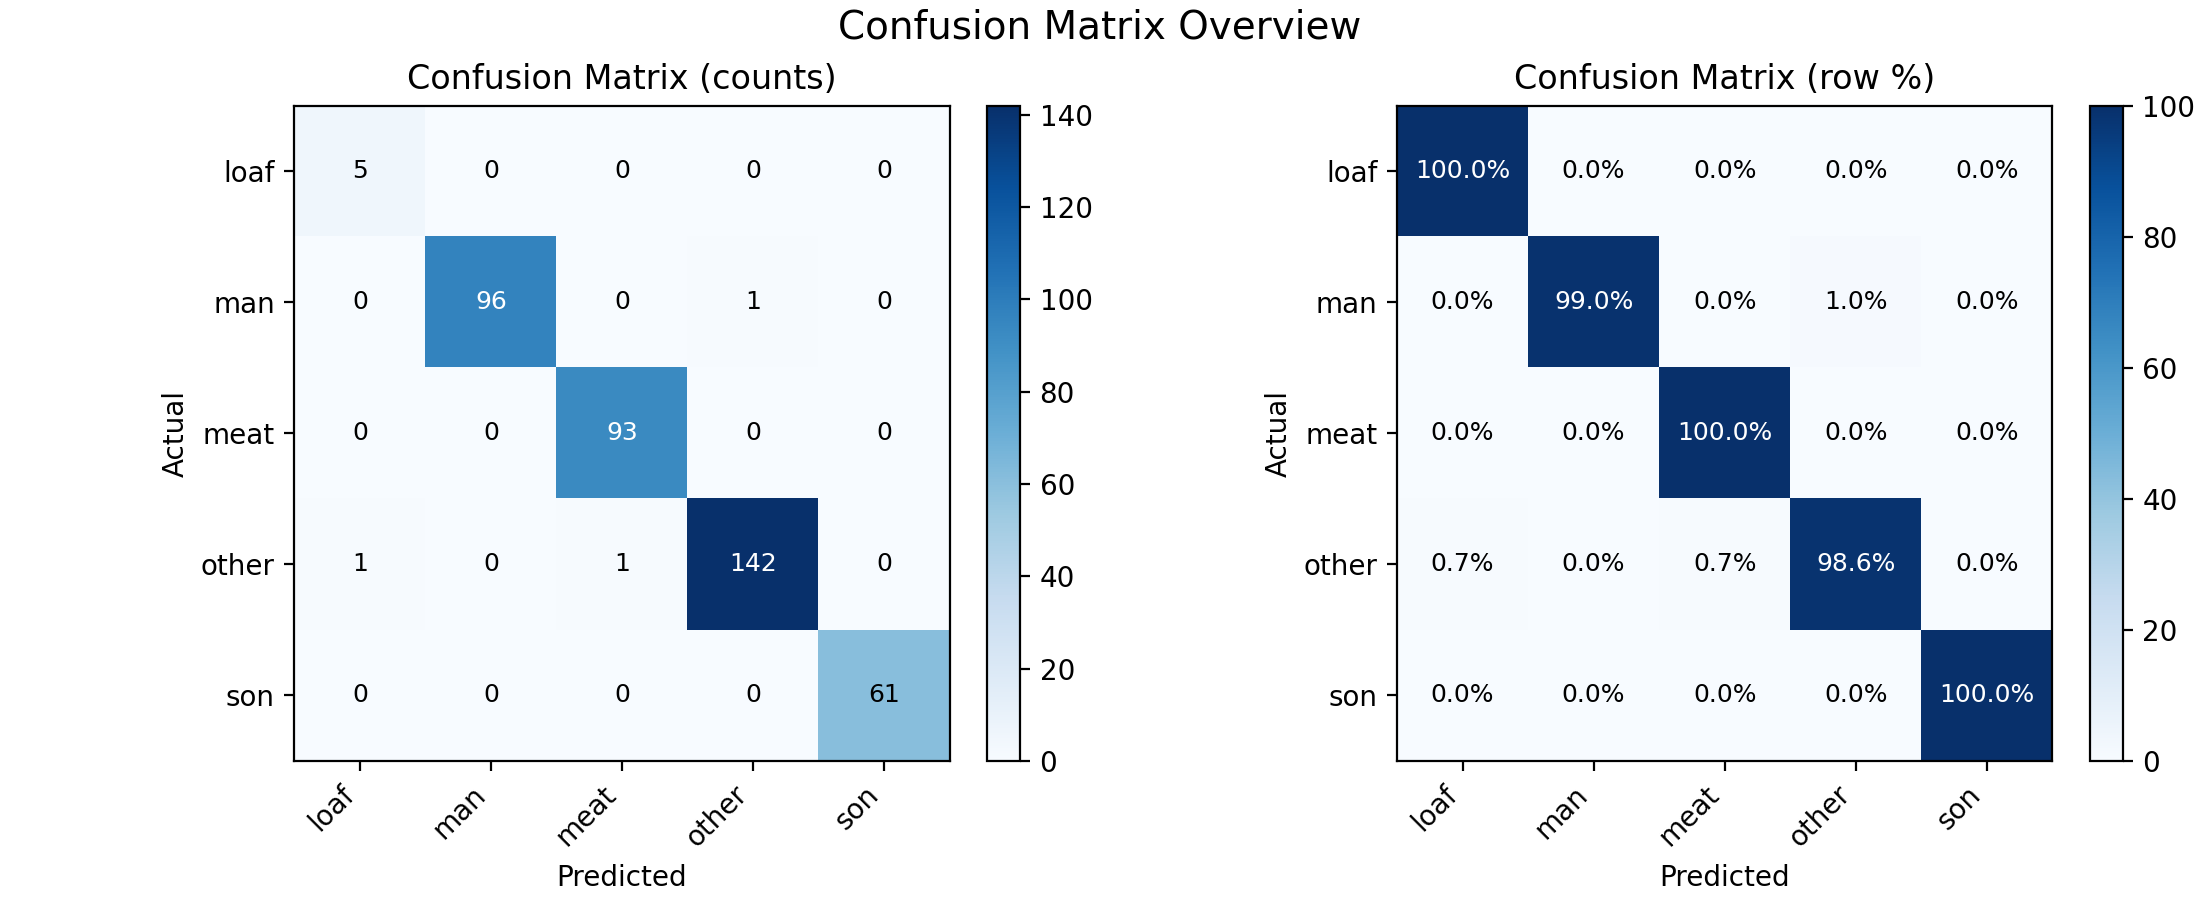Select the 98.6% cell for other
This screenshot has width=2200, height=900.
[1856, 564]
